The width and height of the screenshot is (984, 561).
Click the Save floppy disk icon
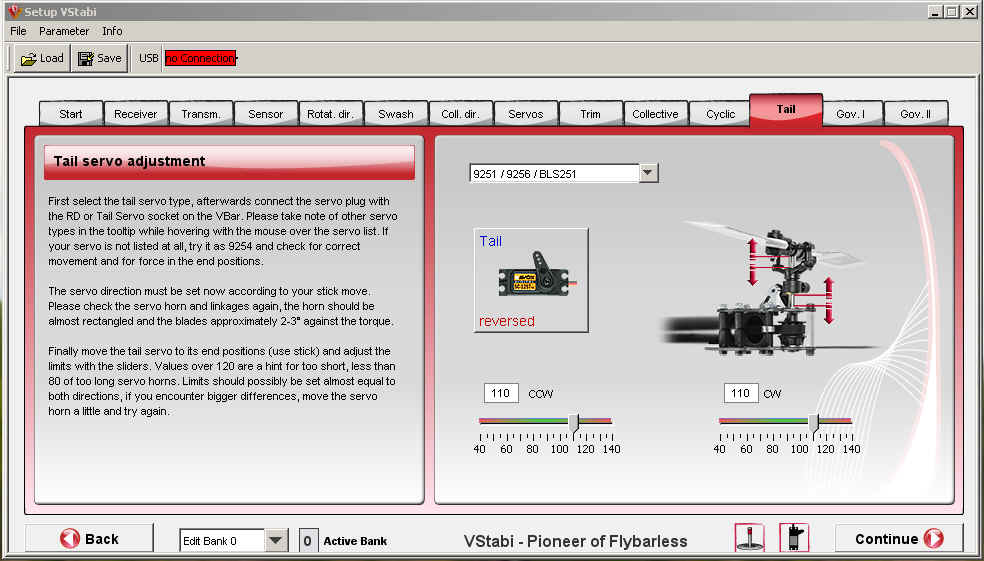click(85, 58)
